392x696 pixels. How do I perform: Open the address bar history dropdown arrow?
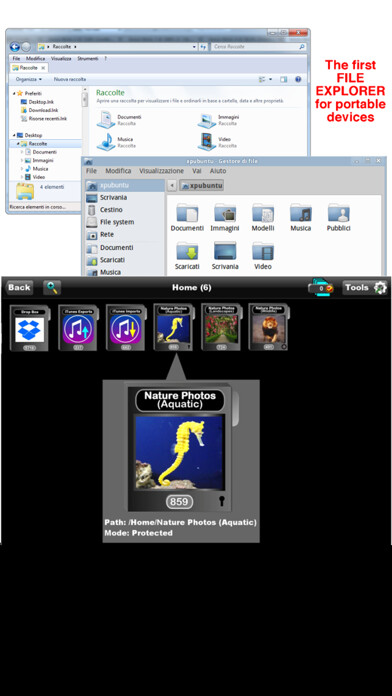[x=194, y=47]
